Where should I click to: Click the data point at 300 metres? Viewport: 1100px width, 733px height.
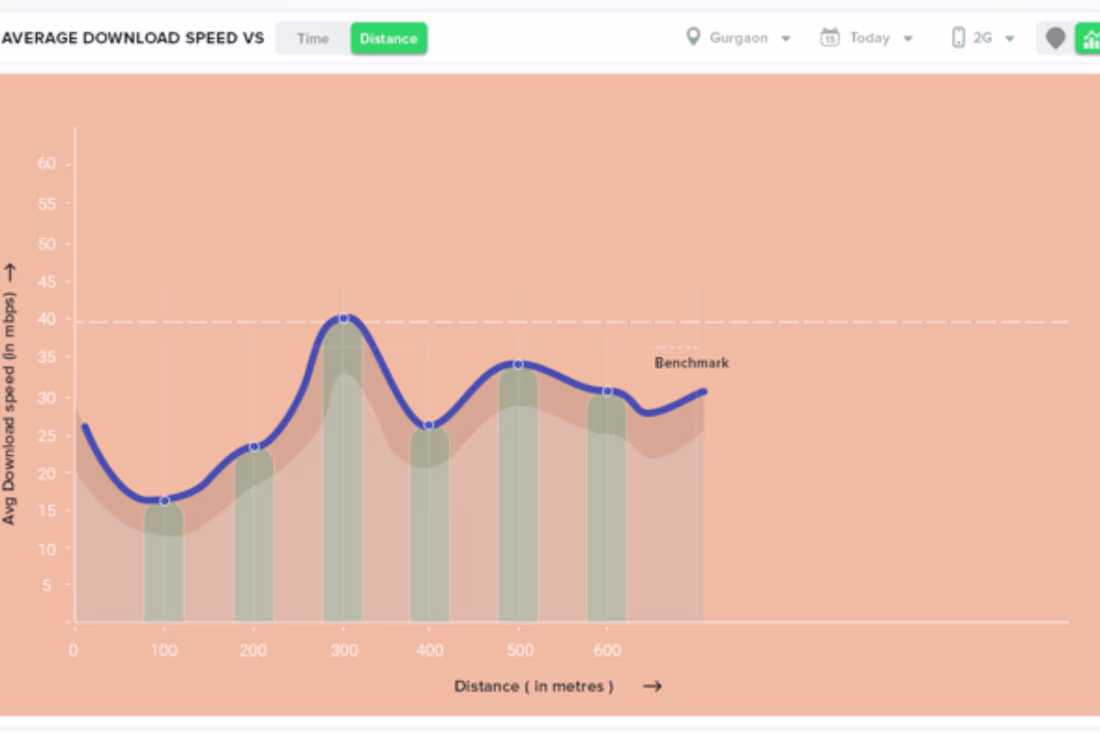click(x=343, y=318)
